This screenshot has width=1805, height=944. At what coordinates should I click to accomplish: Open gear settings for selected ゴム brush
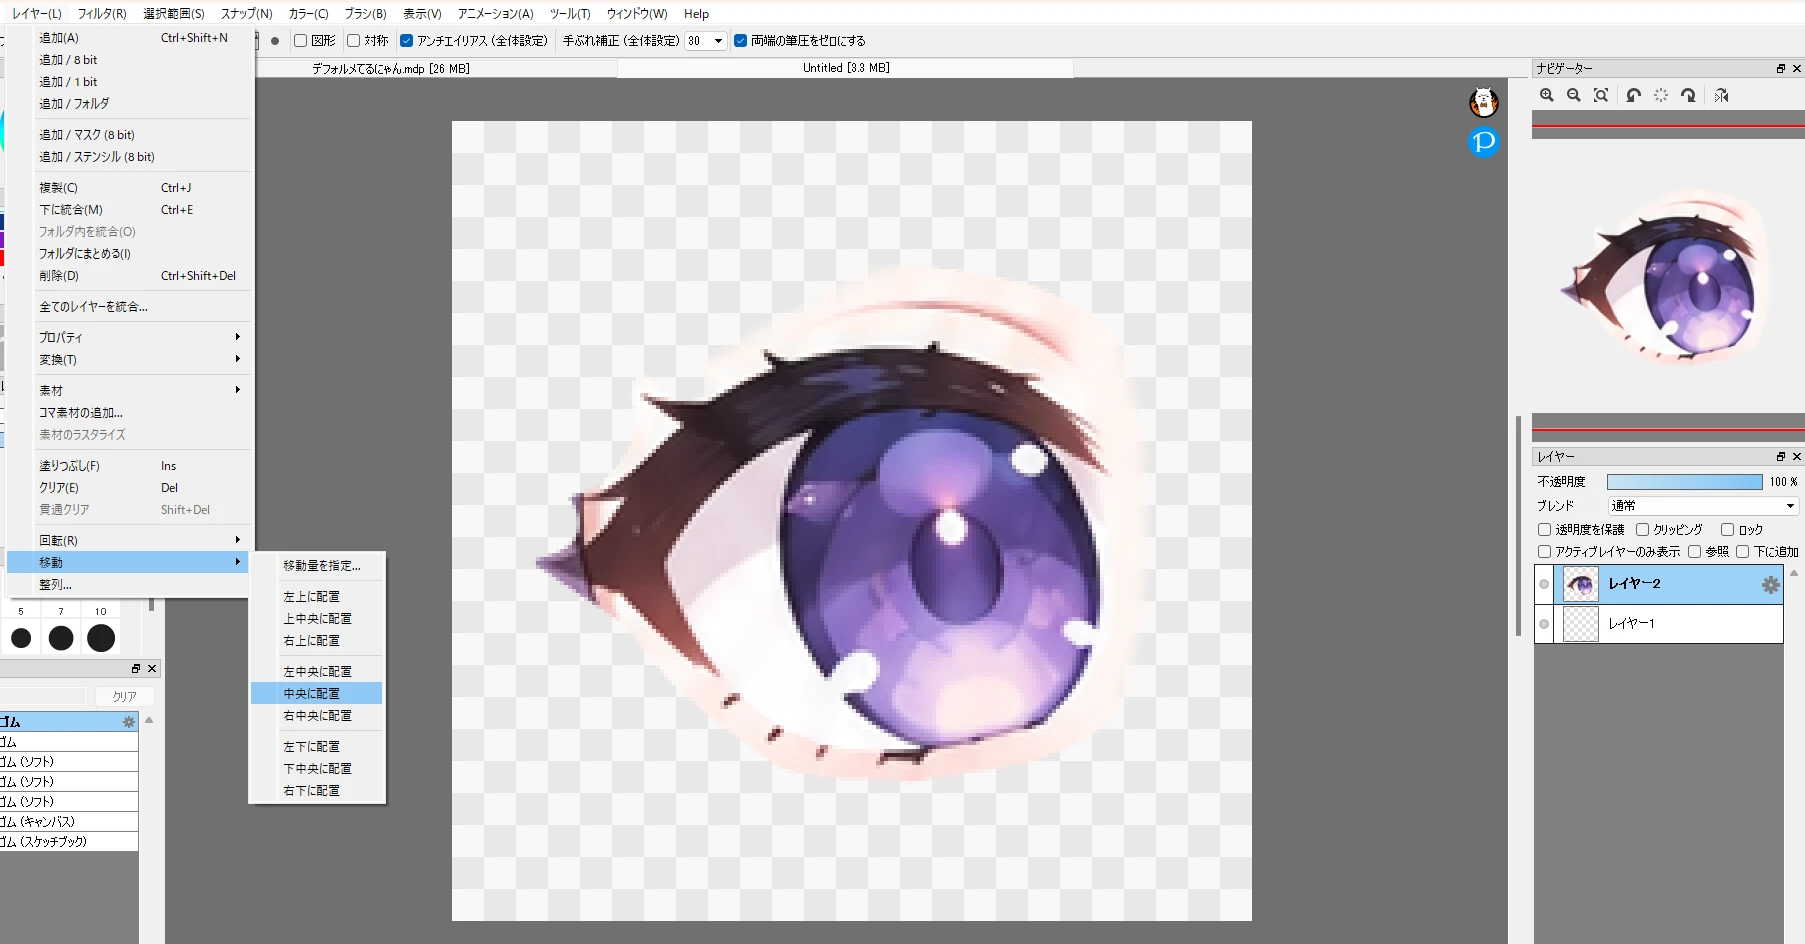coord(129,721)
